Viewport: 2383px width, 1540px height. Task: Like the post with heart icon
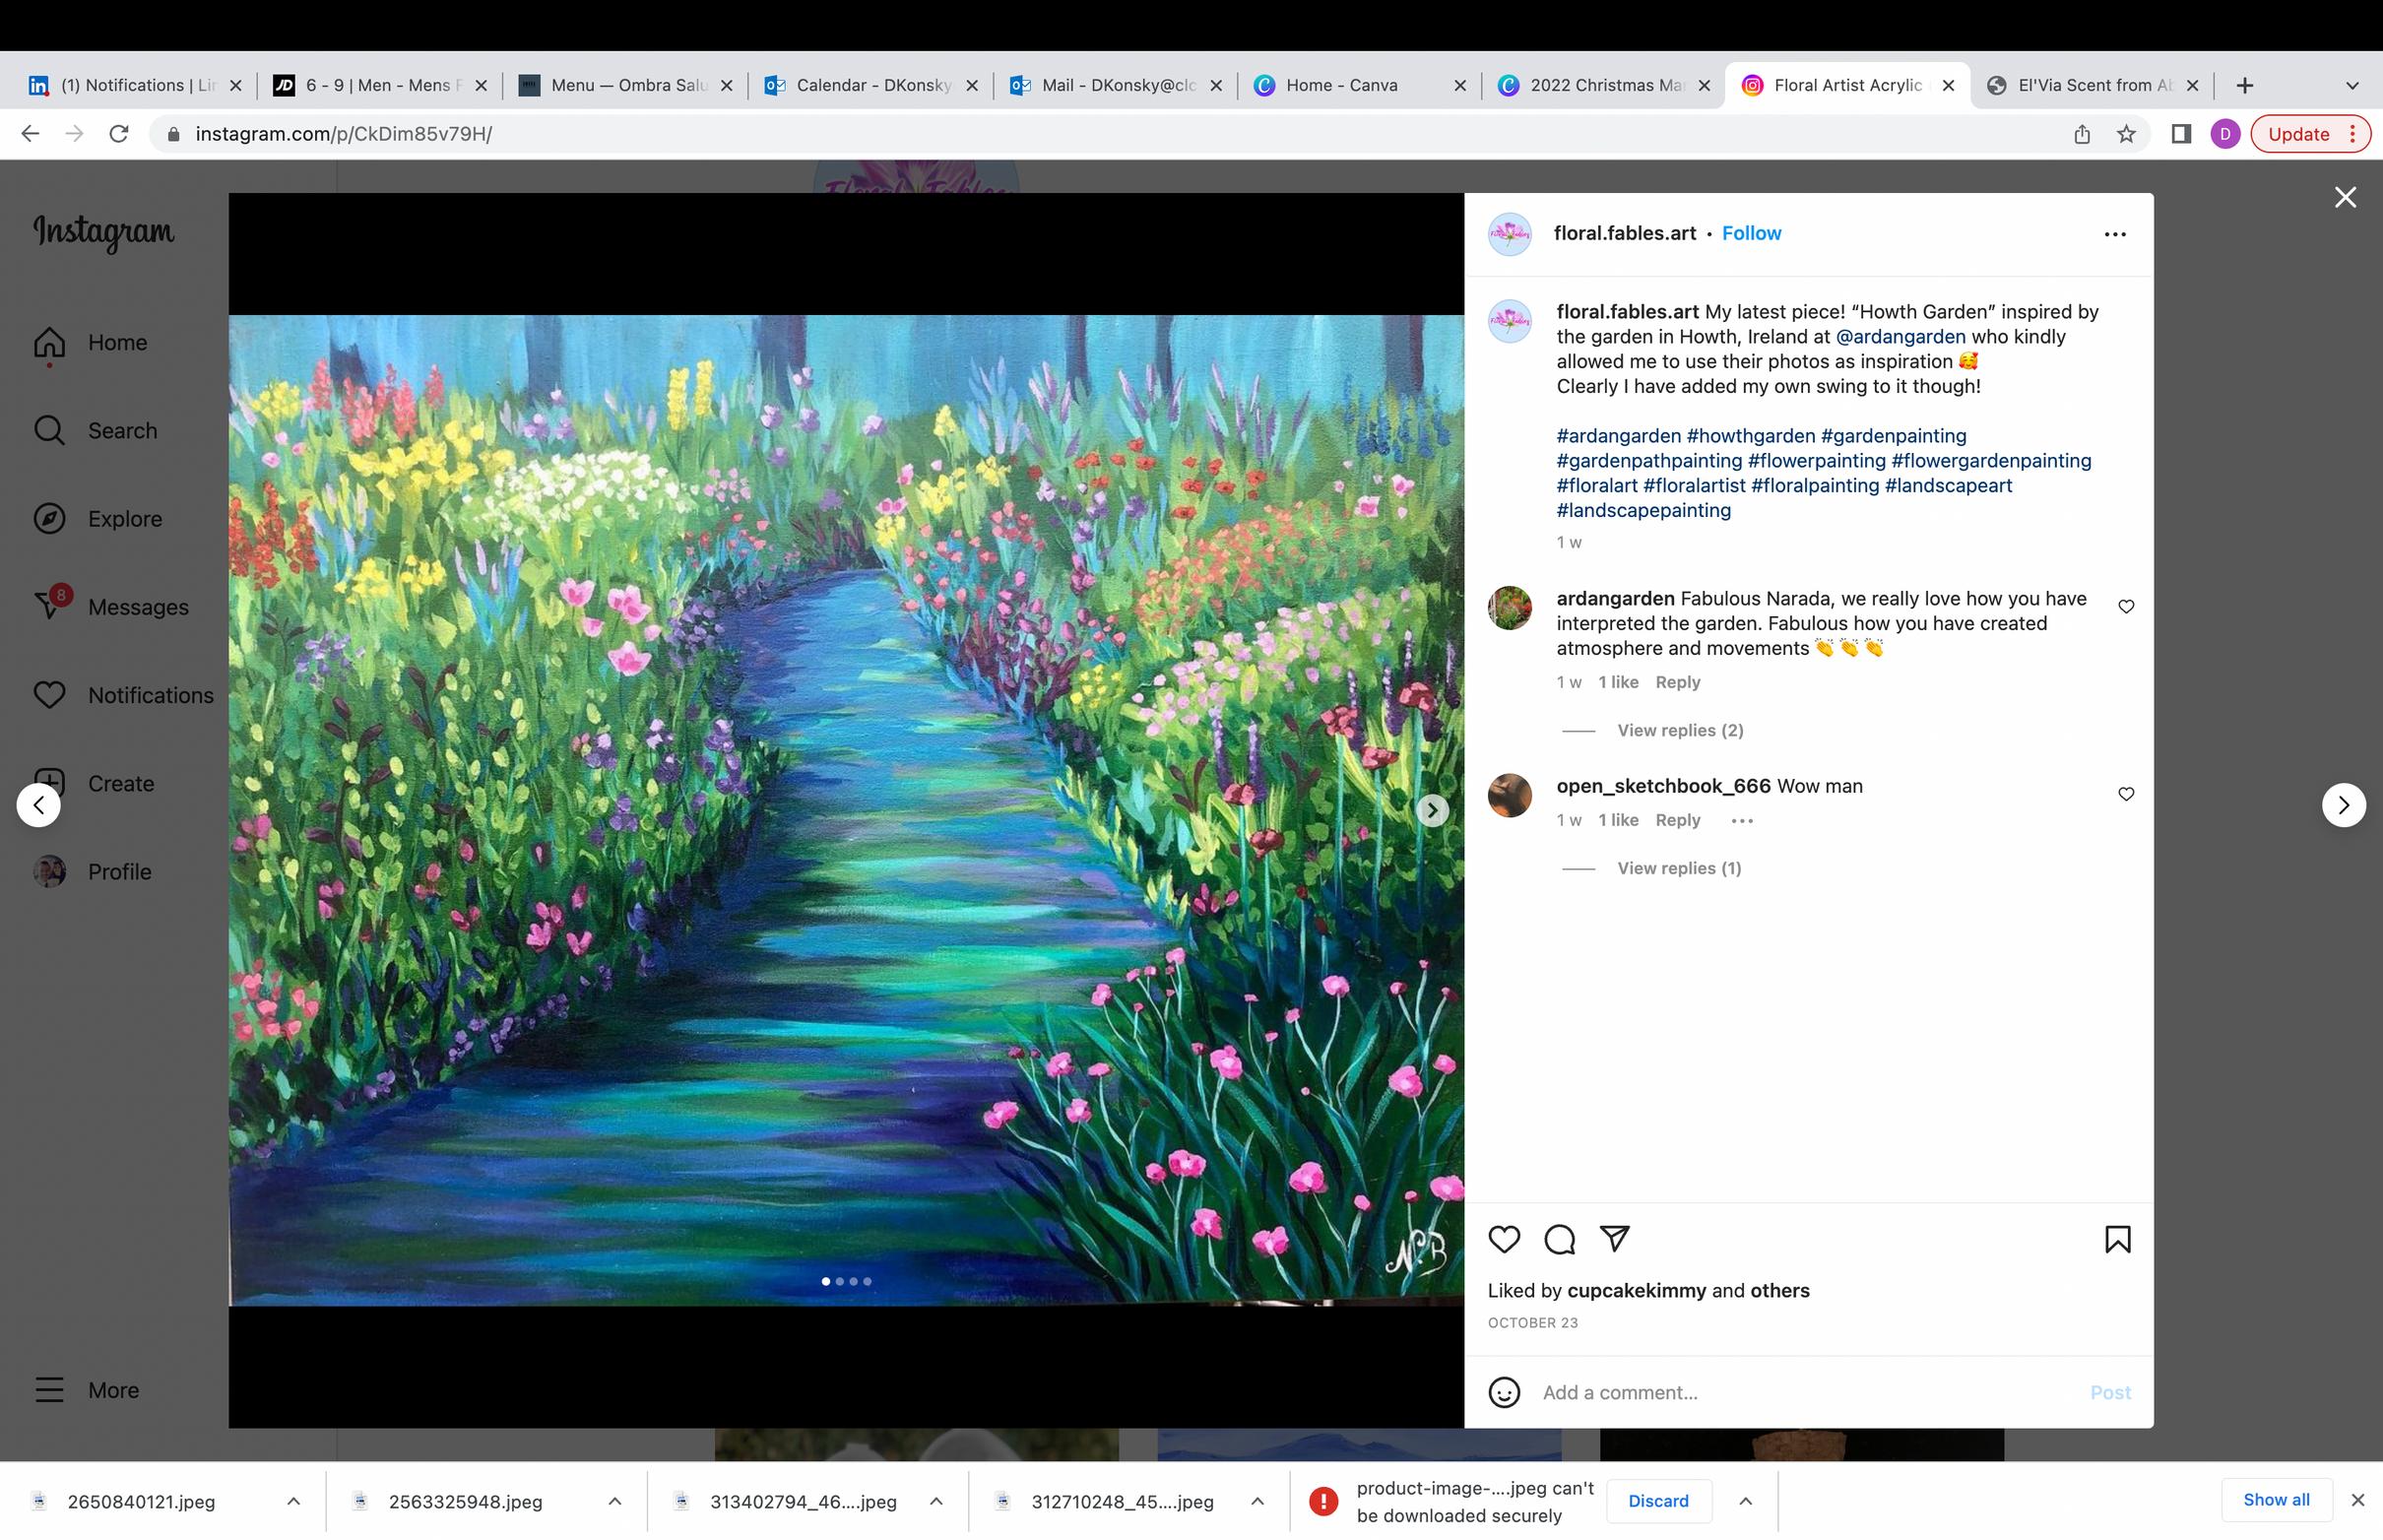(1503, 1239)
